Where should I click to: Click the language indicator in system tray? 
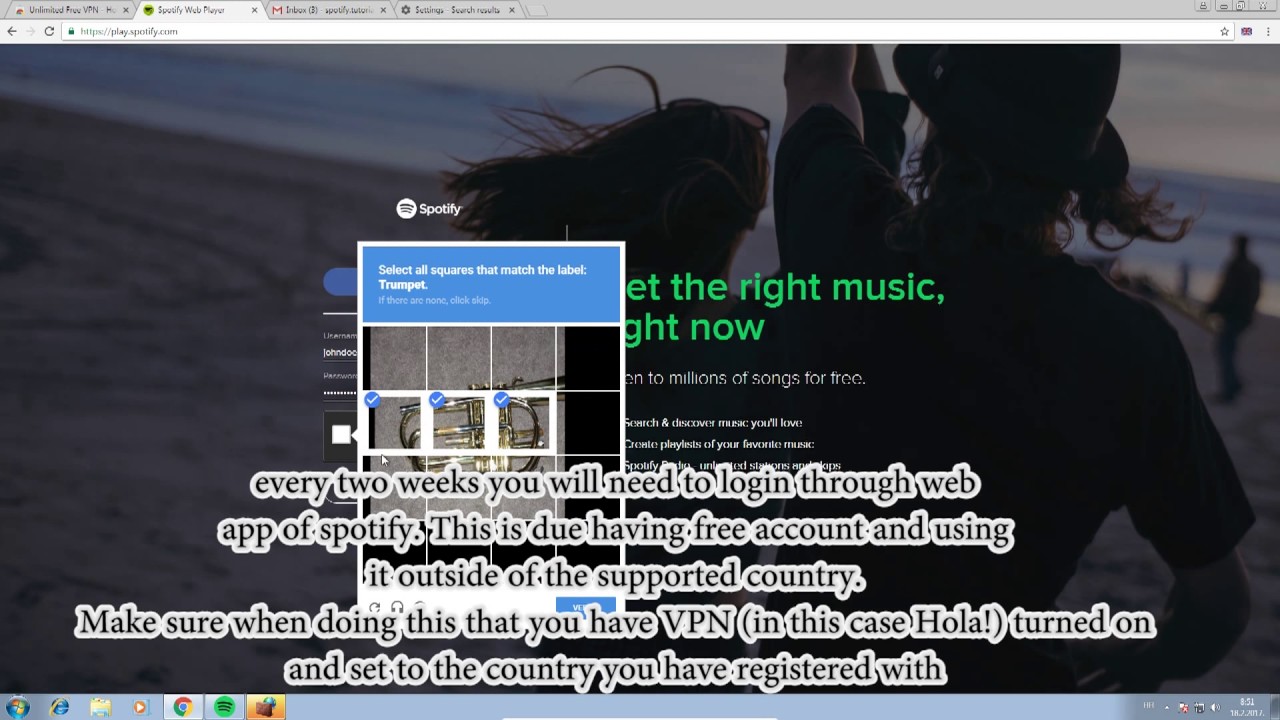click(1149, 707)
